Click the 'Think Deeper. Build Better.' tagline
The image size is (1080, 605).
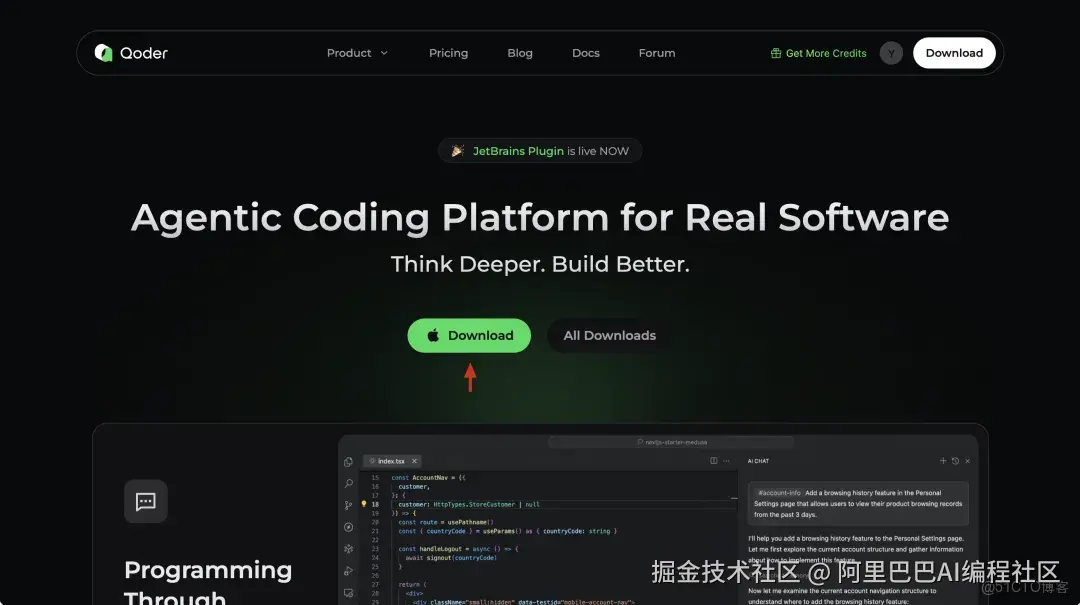pos(540,265)
